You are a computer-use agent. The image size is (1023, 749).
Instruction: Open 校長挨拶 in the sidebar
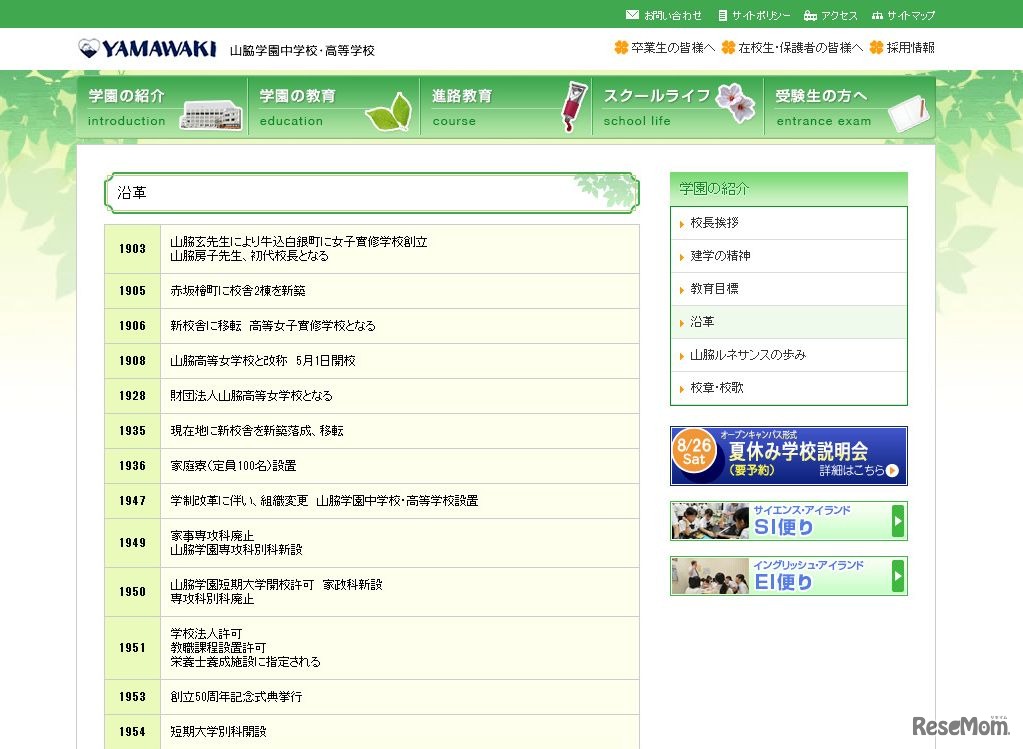tap(714, 223)
